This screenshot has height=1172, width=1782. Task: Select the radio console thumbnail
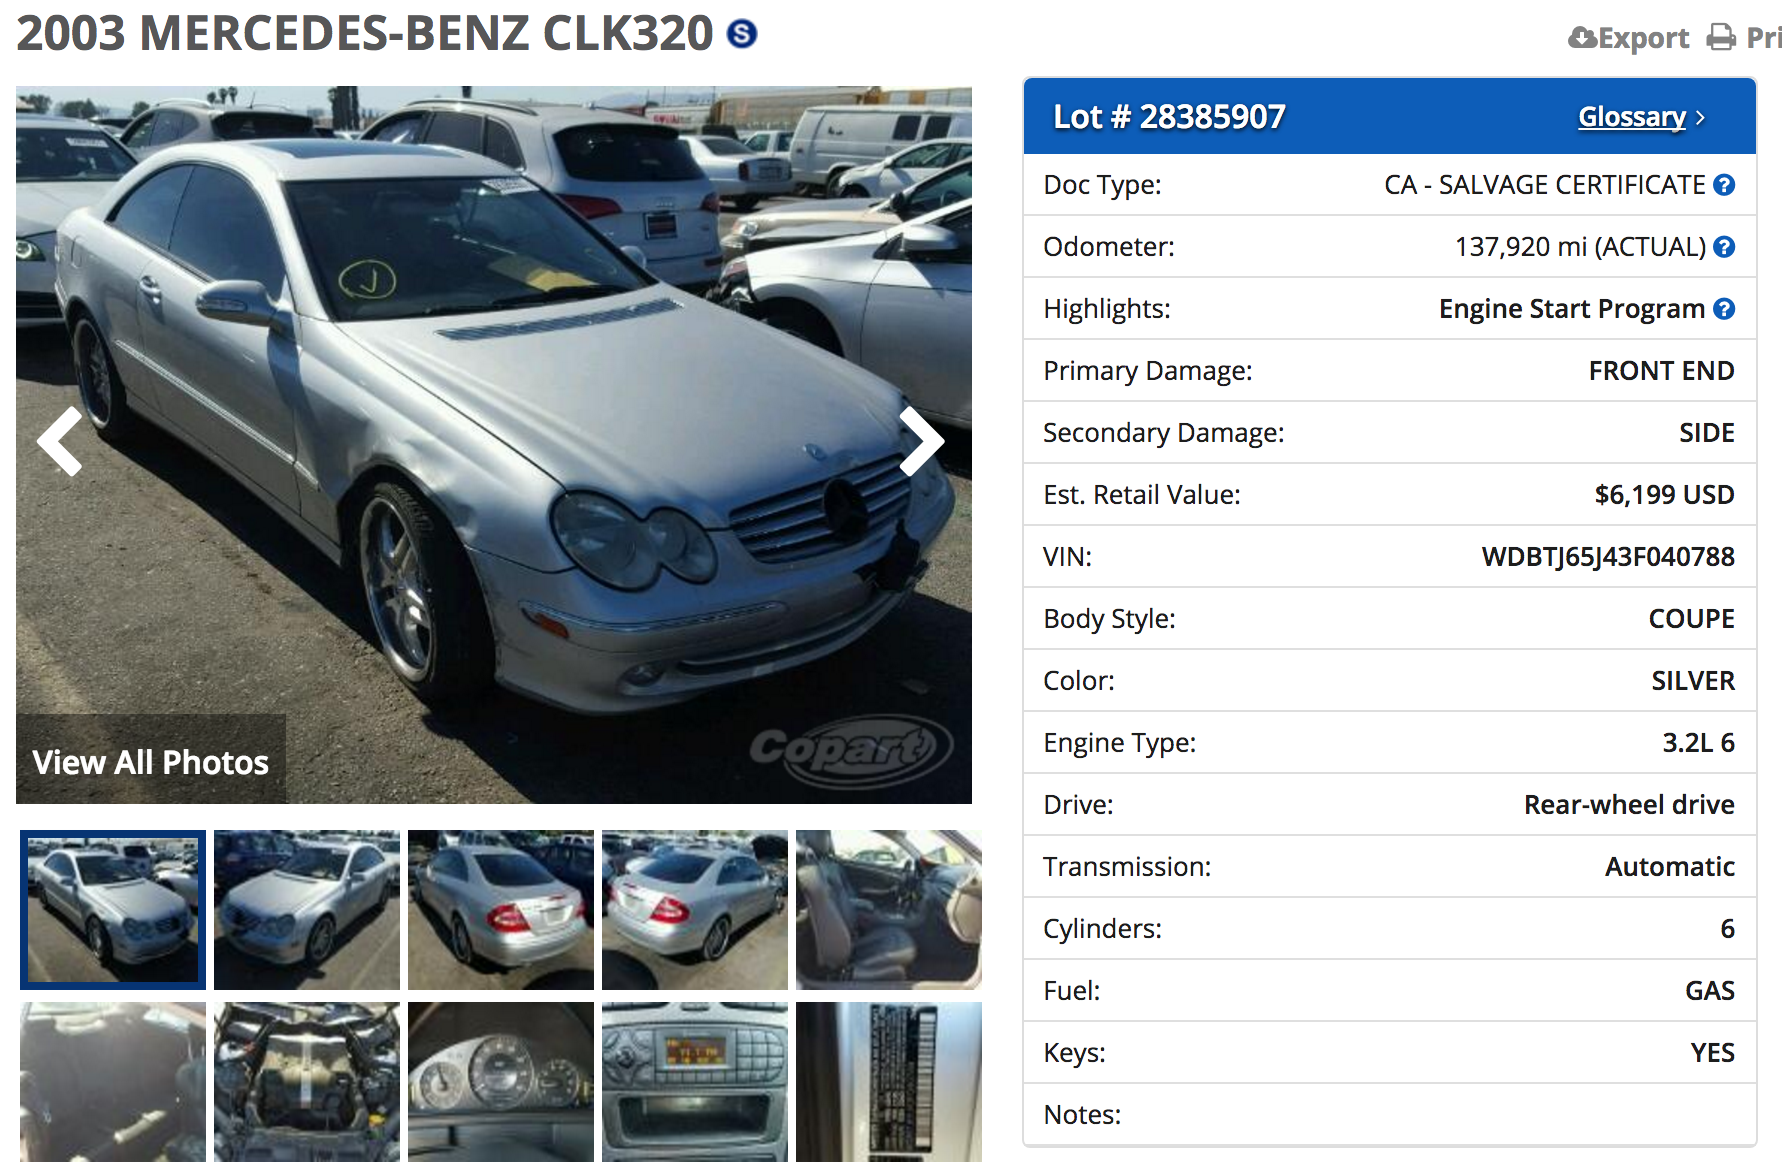click(x=695, y=1082)
